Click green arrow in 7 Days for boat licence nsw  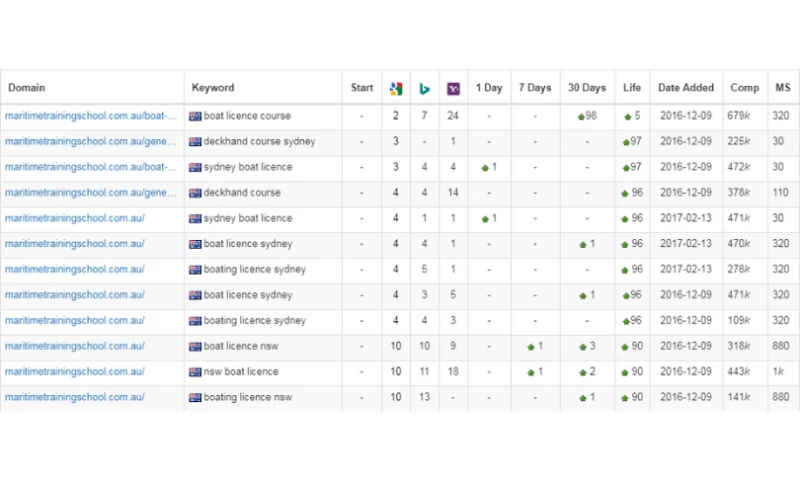(x=530, y=346)
